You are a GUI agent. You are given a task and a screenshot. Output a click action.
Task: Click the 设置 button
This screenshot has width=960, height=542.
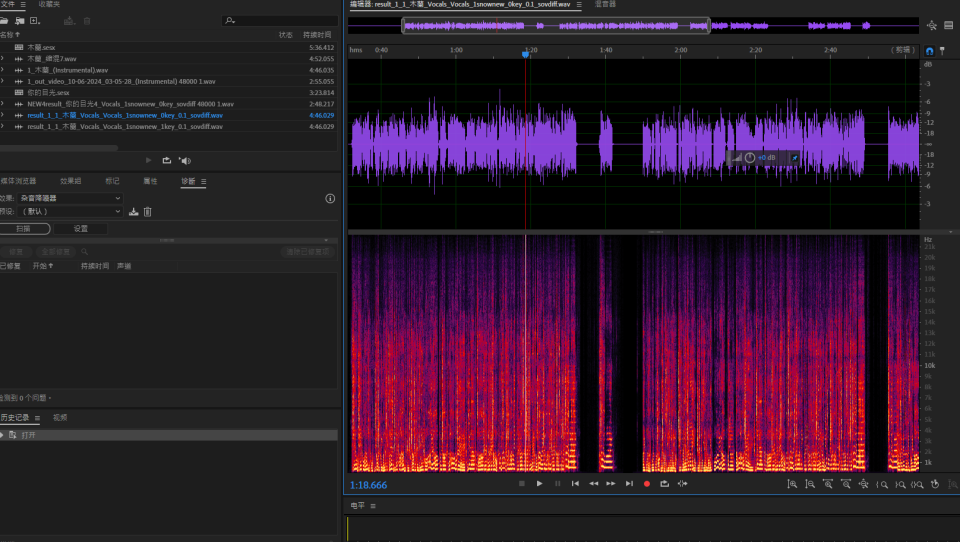coord(80,228)
